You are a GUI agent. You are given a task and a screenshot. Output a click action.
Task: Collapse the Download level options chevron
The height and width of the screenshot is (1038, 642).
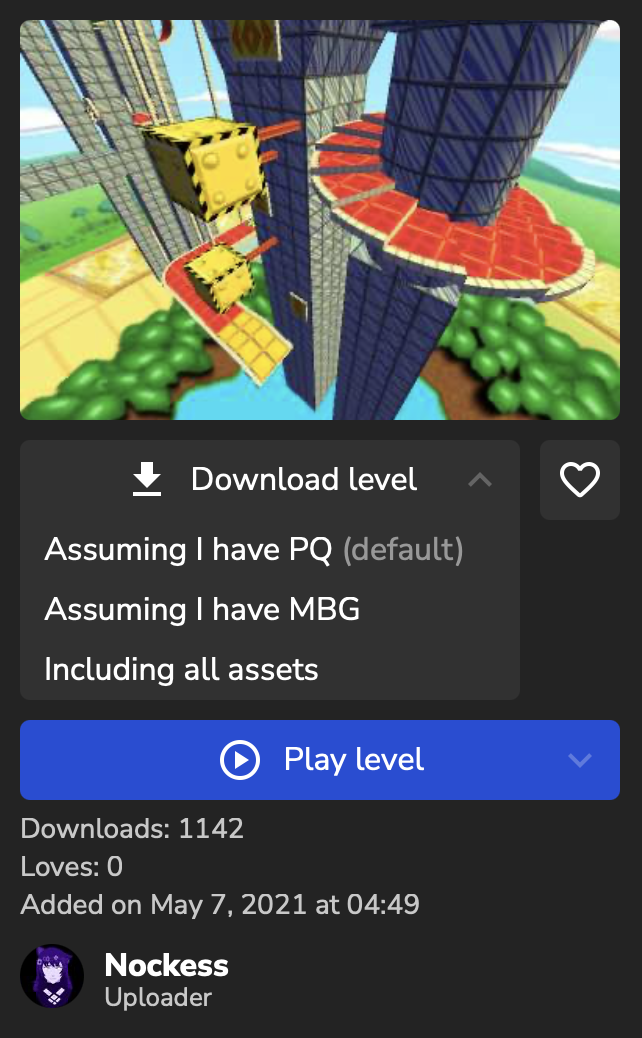480,480
